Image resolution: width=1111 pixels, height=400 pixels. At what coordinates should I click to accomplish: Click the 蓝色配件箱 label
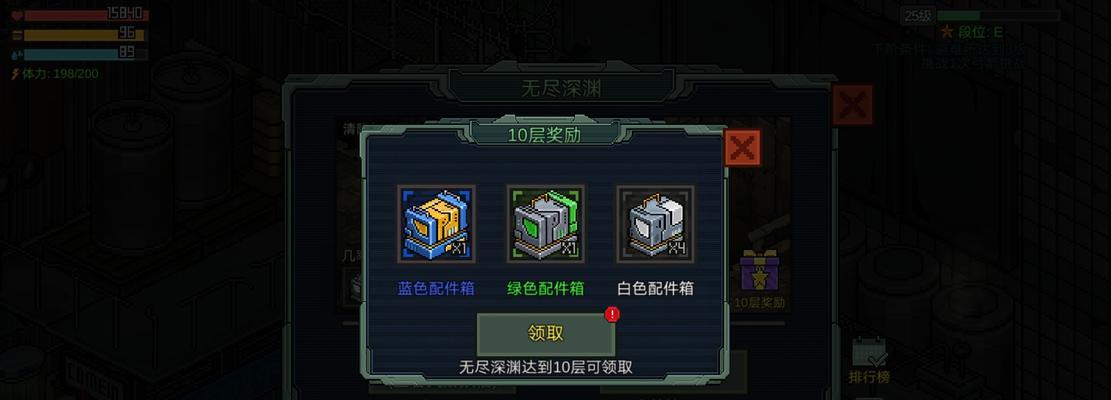436,289
